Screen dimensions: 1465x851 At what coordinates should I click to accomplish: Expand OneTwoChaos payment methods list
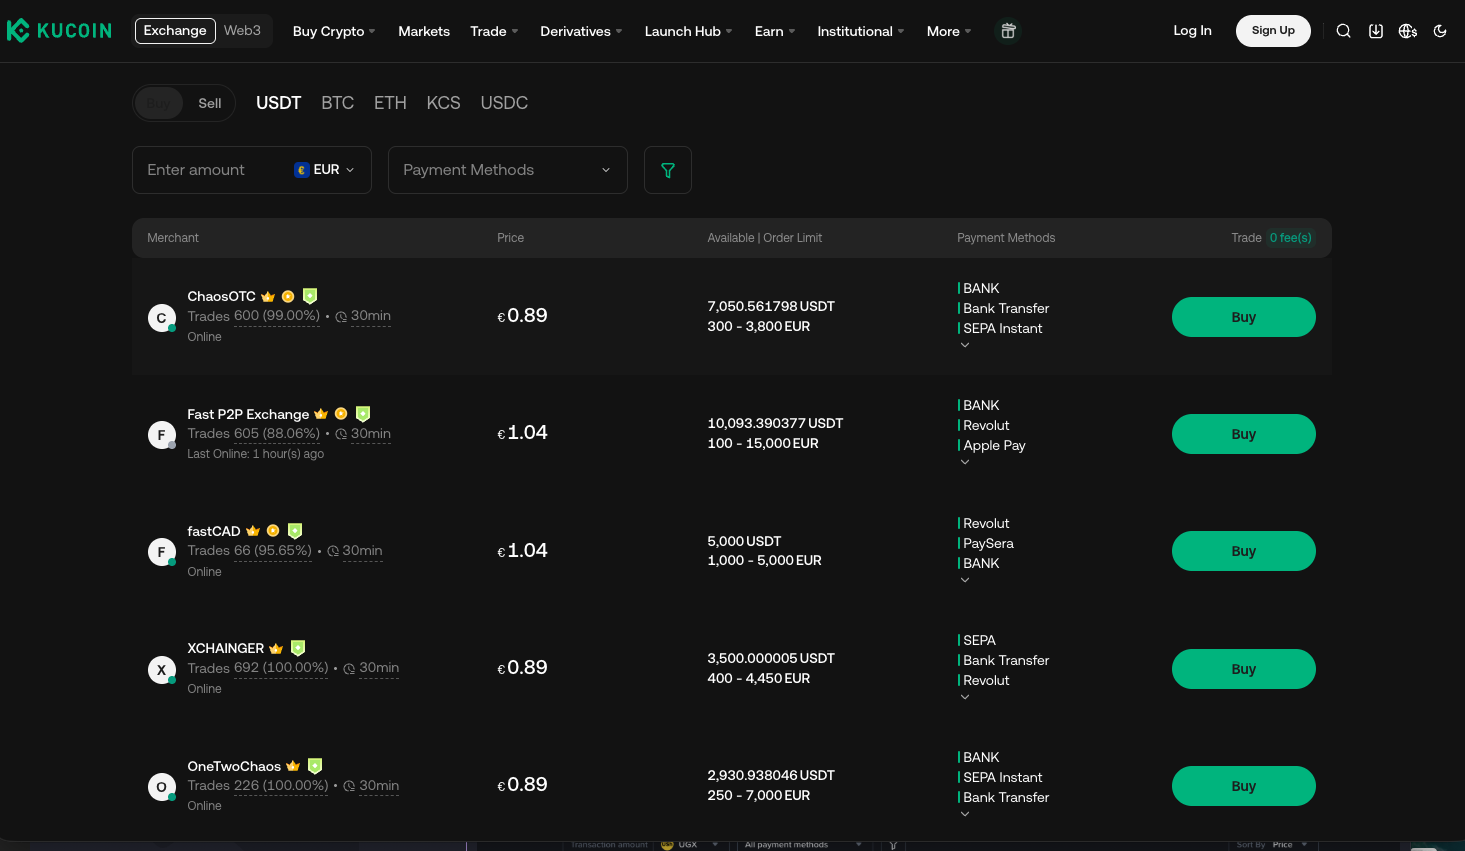[965, 814]
